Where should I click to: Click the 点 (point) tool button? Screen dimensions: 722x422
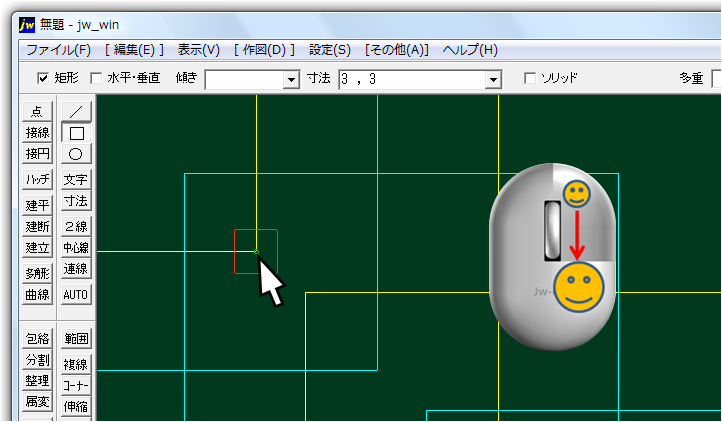[37, 111]
